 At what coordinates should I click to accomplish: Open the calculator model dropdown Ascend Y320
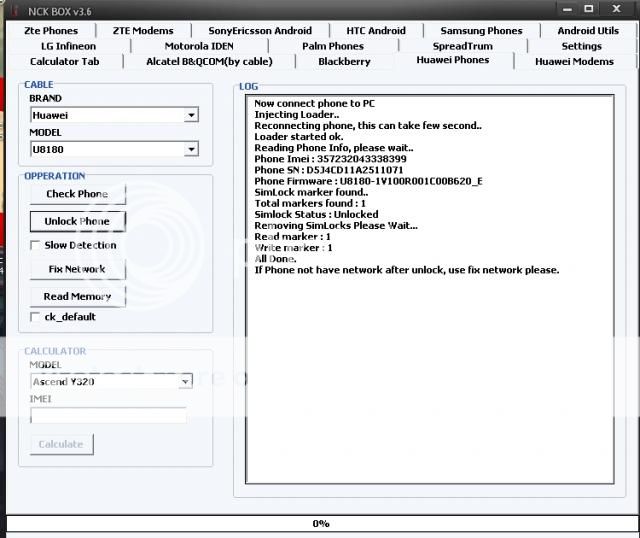[x=185, y=381]
